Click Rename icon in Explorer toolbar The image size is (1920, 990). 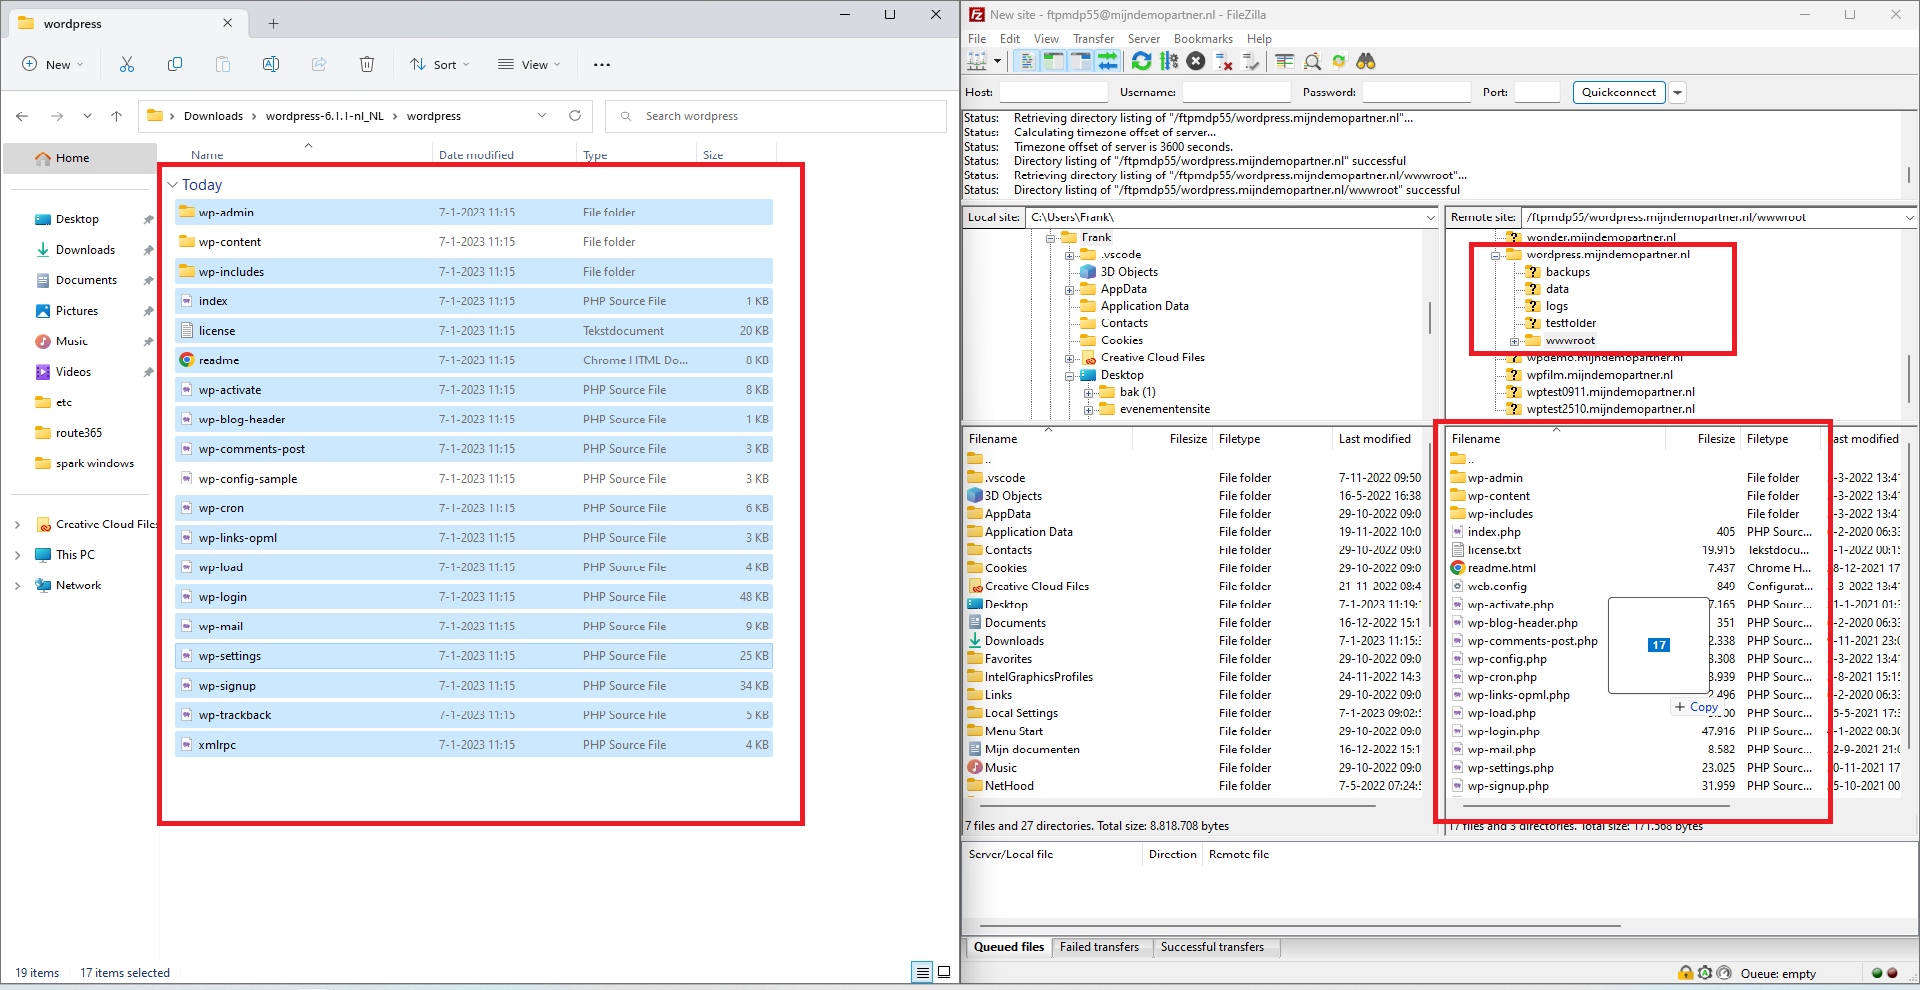point(271,64)
